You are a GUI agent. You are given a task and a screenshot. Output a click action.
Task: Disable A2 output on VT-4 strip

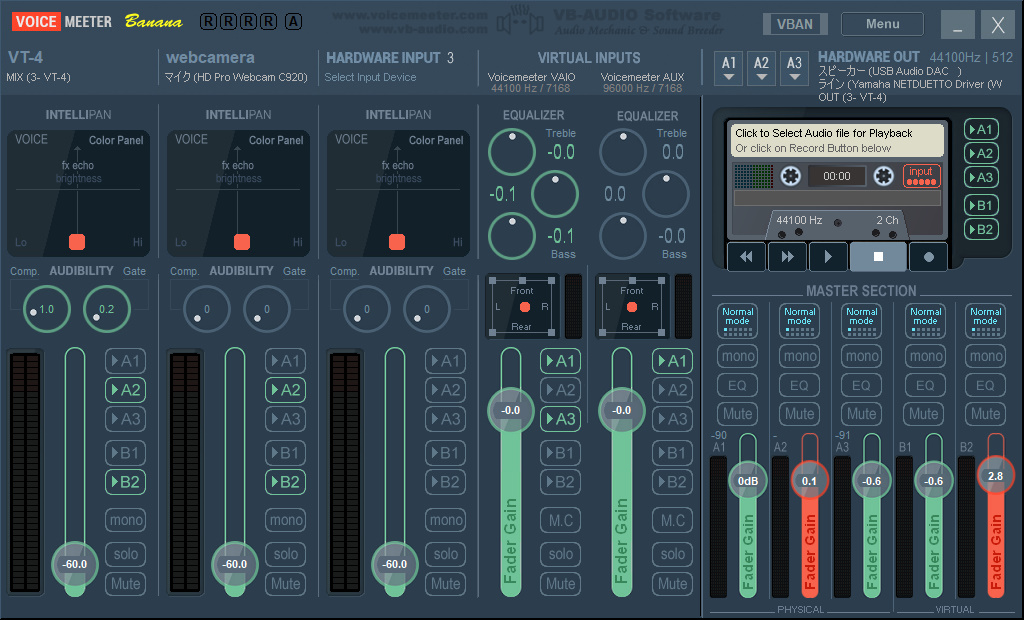coord(125,390)
